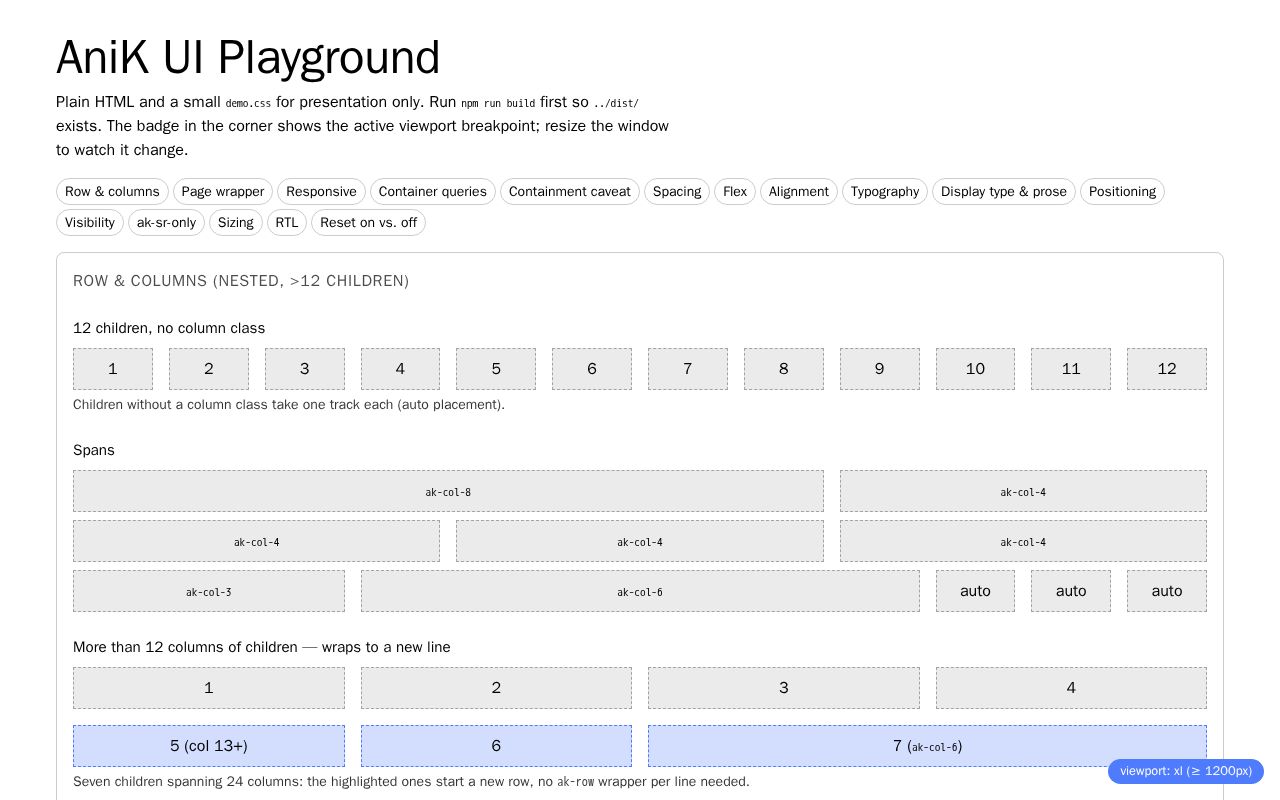Screen dimensions: 1280x800
Task: Open Display type & prose link
Action: 1004,192
